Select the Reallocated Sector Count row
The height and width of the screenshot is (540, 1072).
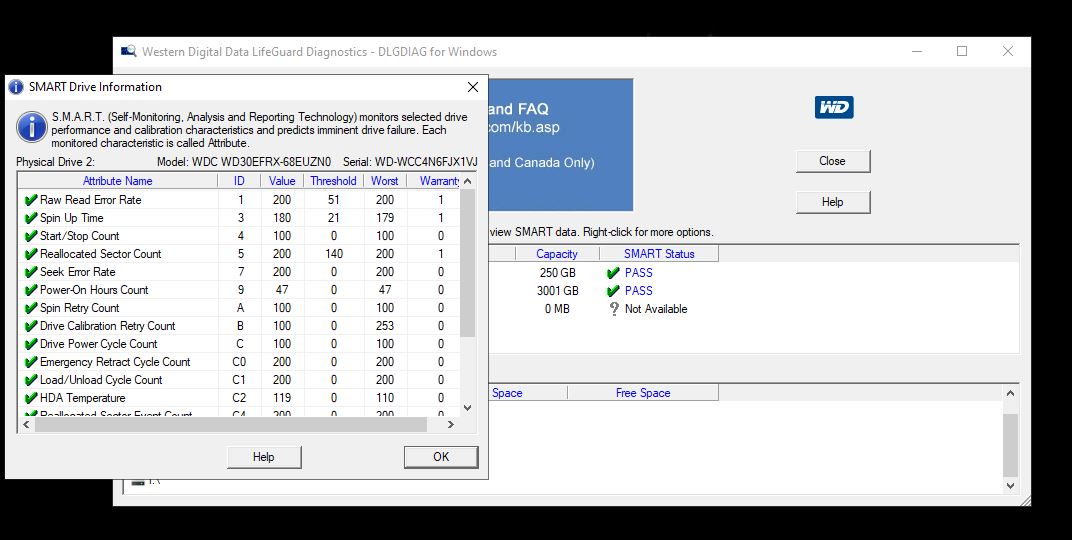click(x=100, y=254)
